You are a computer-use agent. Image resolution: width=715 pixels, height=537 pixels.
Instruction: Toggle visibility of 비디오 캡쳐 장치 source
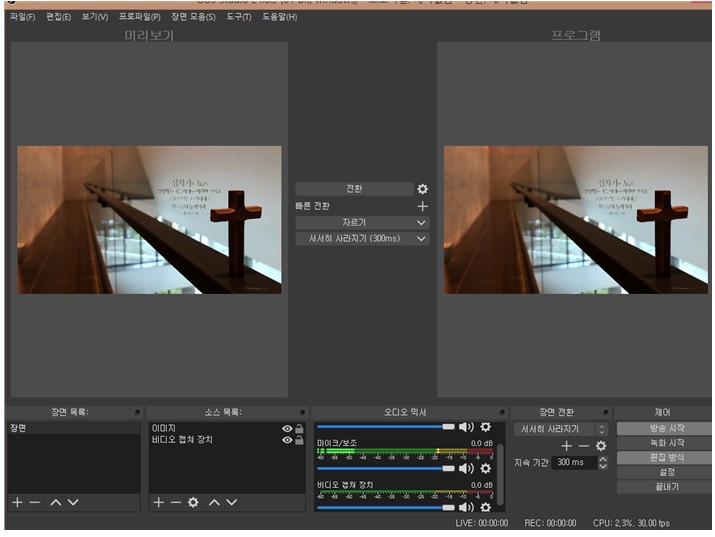[x=287, y=440]
